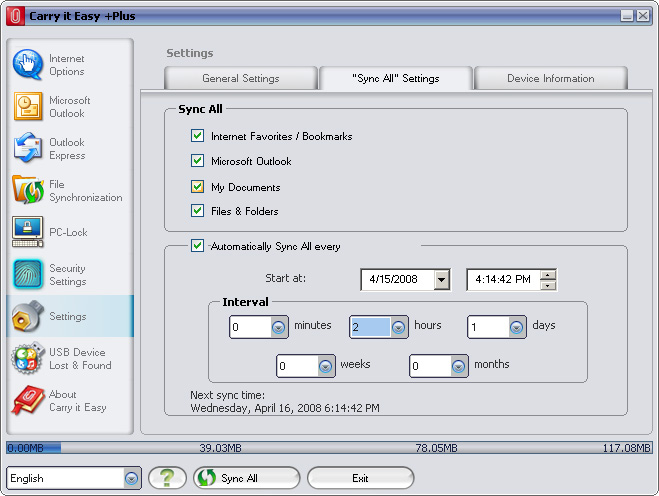Open Outlook Express sidebar icon
The height and width of the screenshot is (496, 659).
point(28,148)
